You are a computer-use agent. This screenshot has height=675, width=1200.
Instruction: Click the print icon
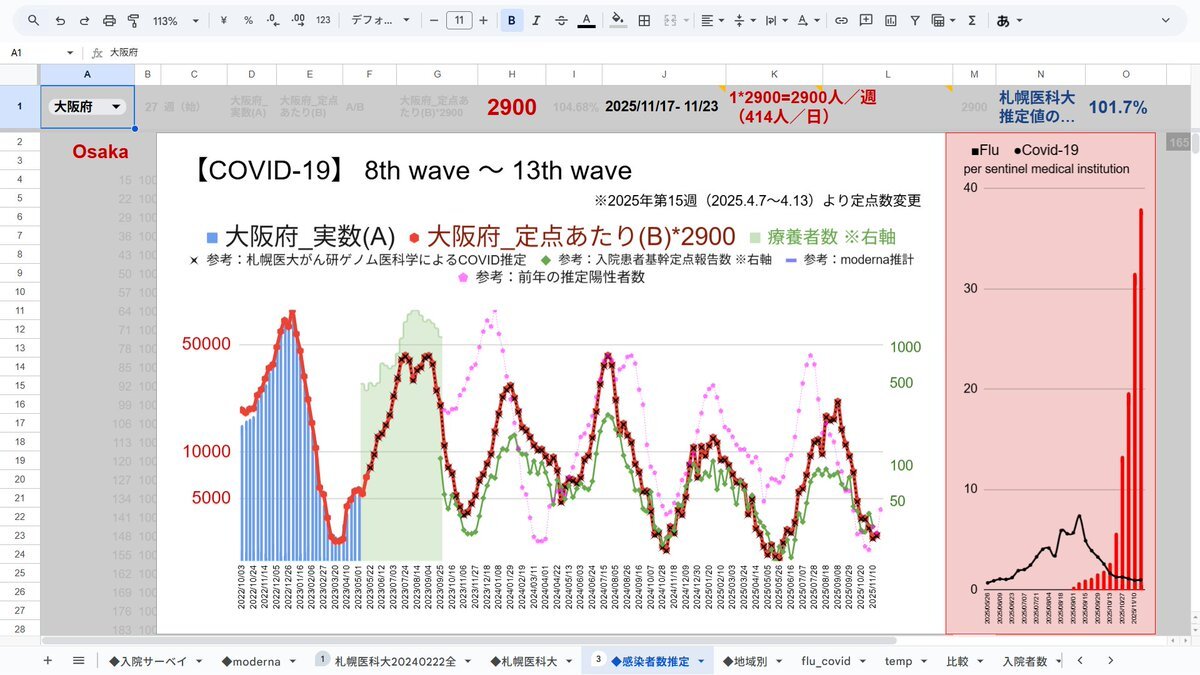109,20
